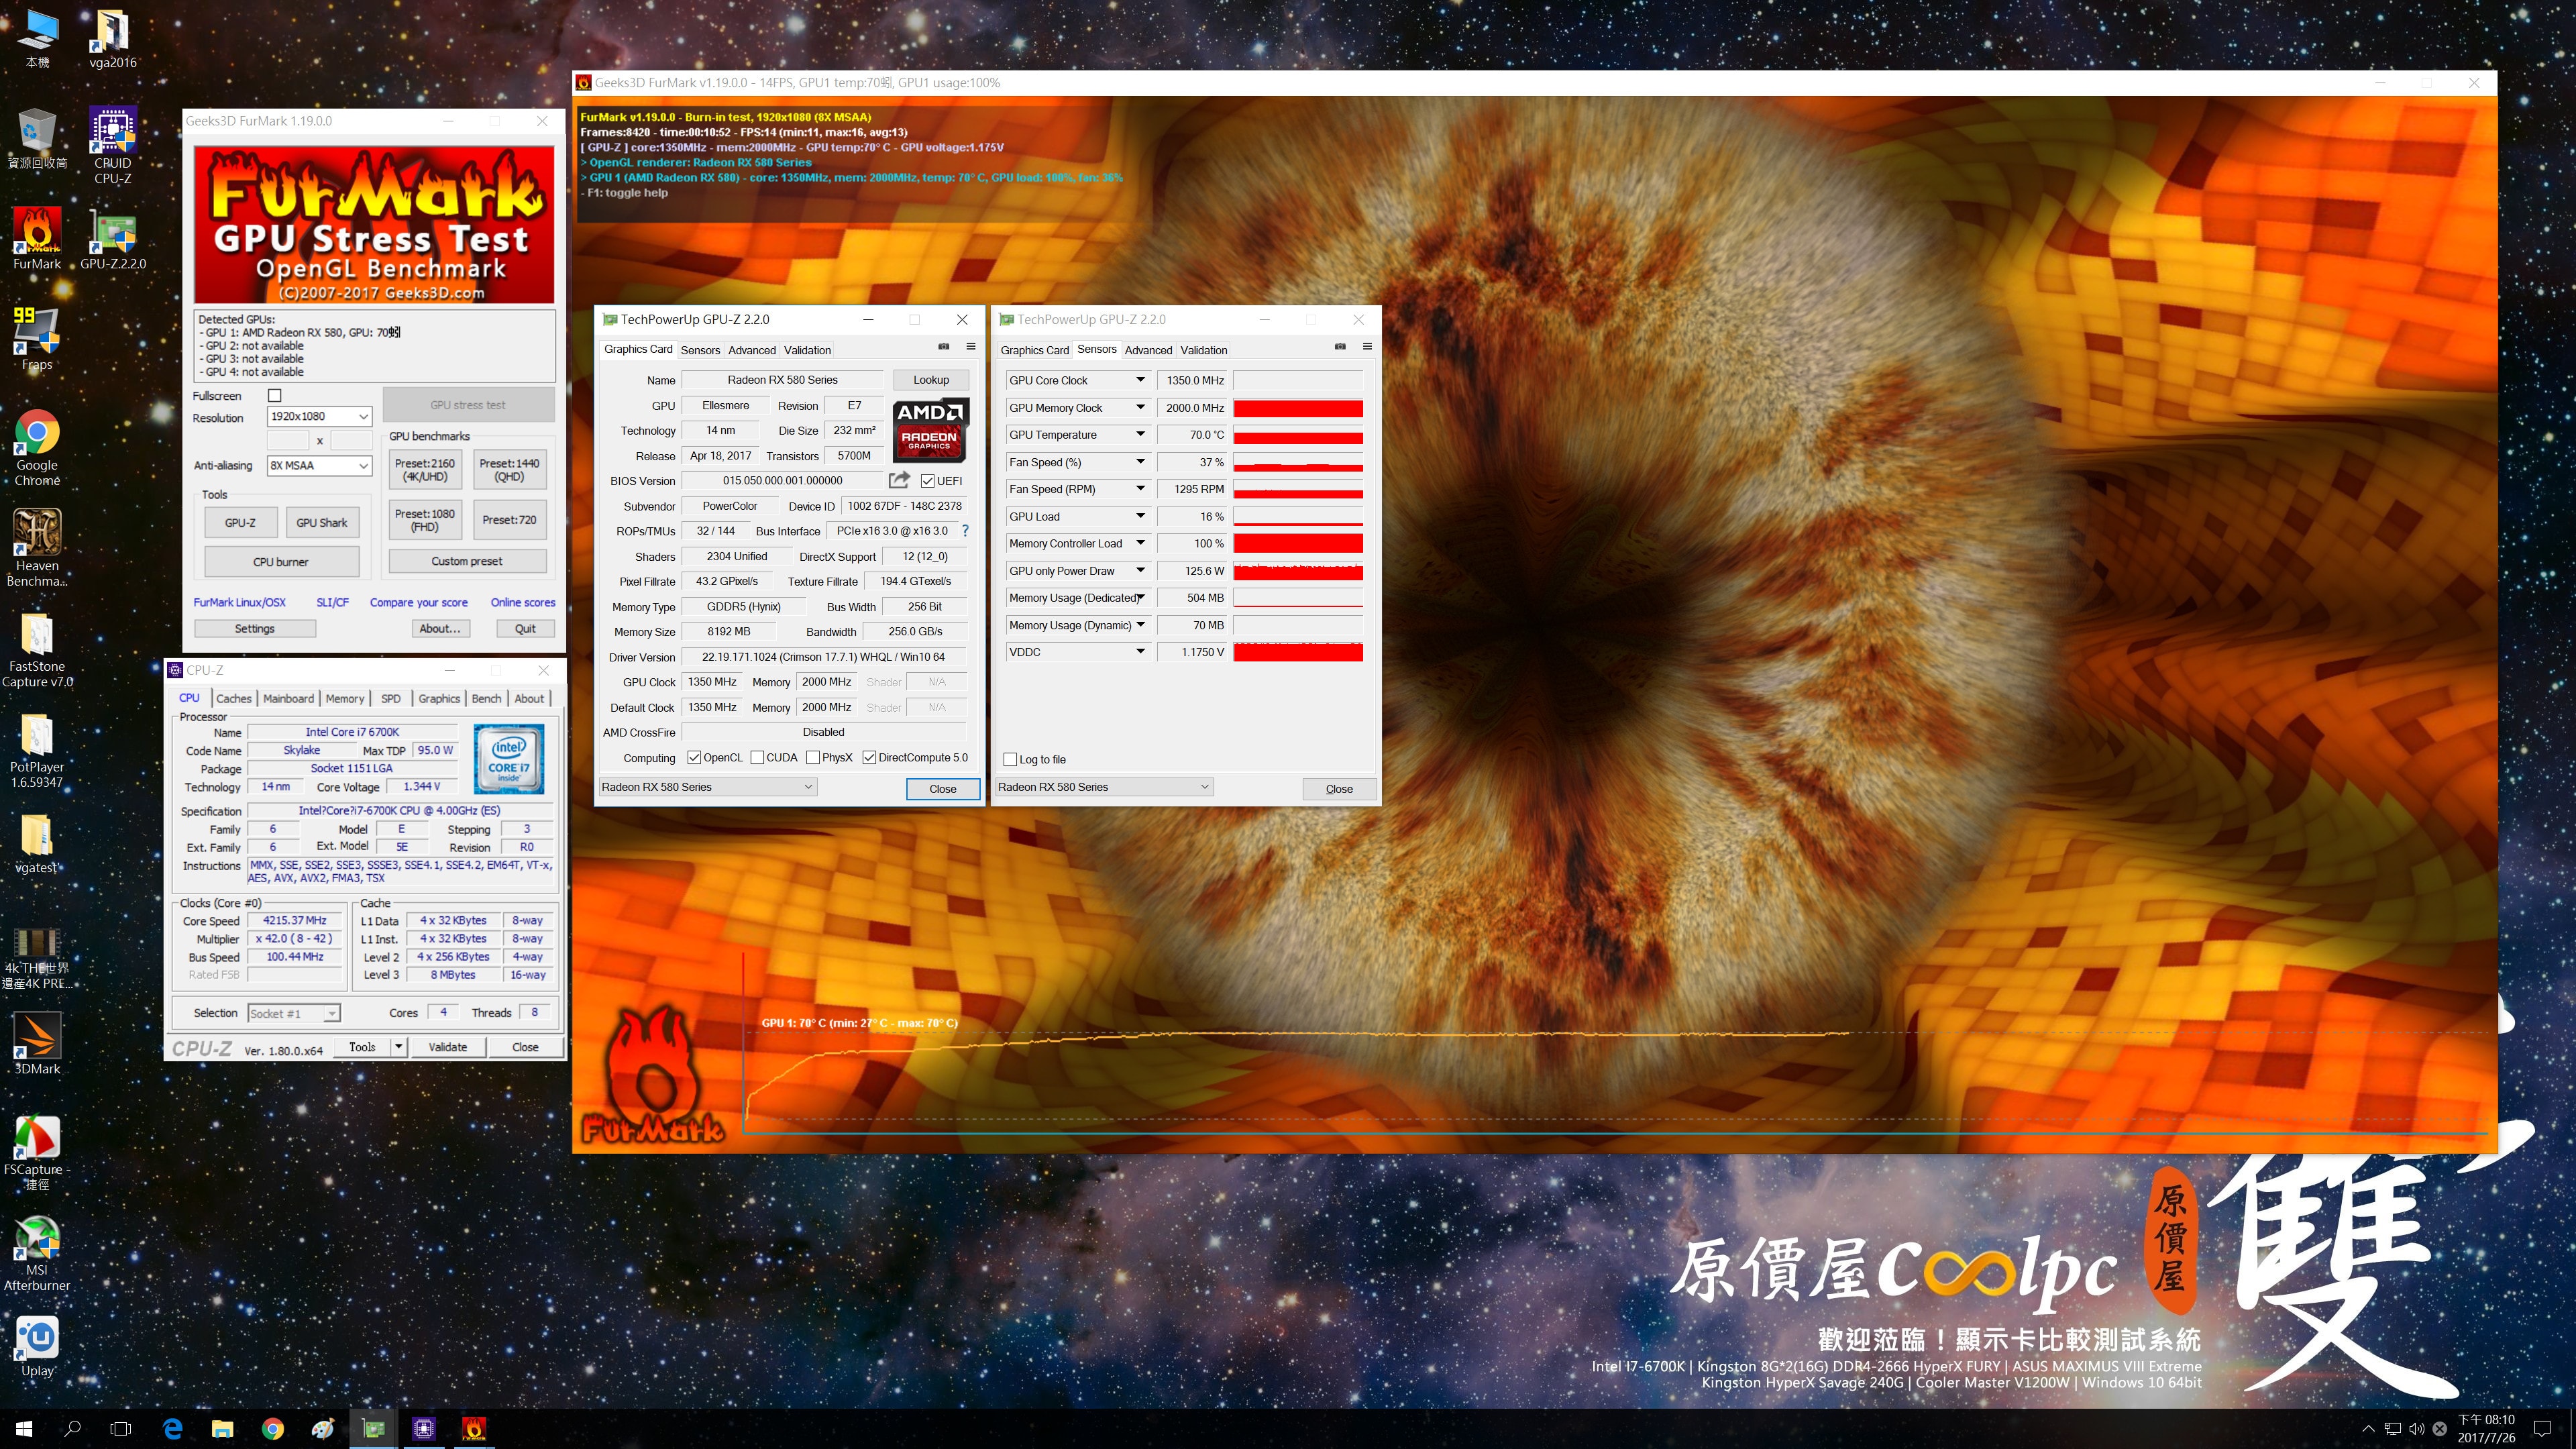Open GPU selector dropdown in GPU-Z Graphics Card window

(x=708, y=787)
